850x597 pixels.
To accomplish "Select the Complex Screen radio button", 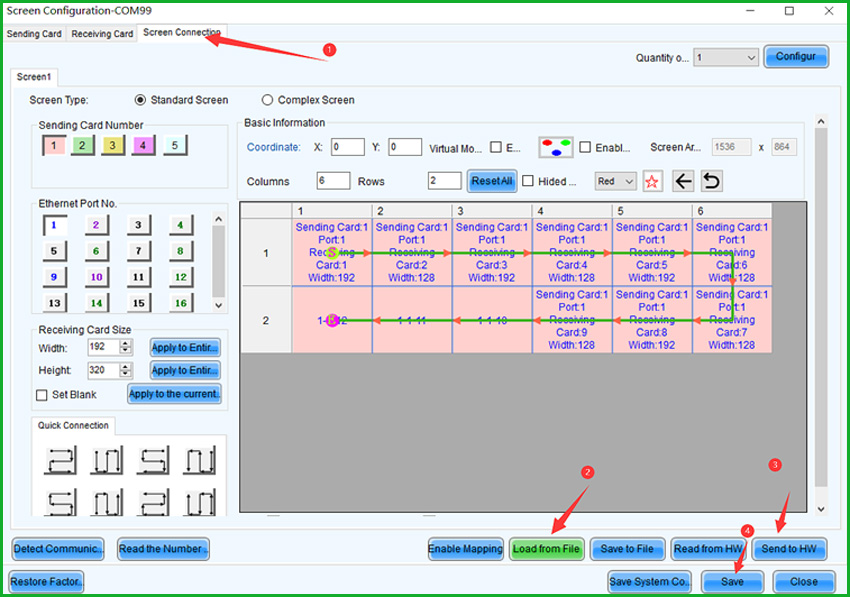I will (267, 99).
